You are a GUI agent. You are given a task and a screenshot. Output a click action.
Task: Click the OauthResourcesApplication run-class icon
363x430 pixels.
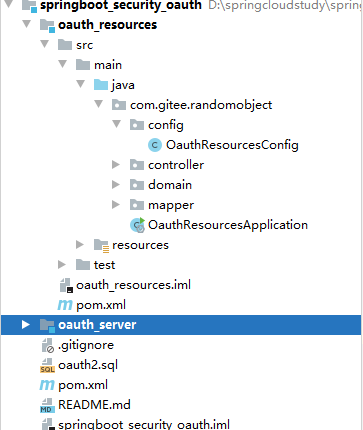(x=137, y=225)
